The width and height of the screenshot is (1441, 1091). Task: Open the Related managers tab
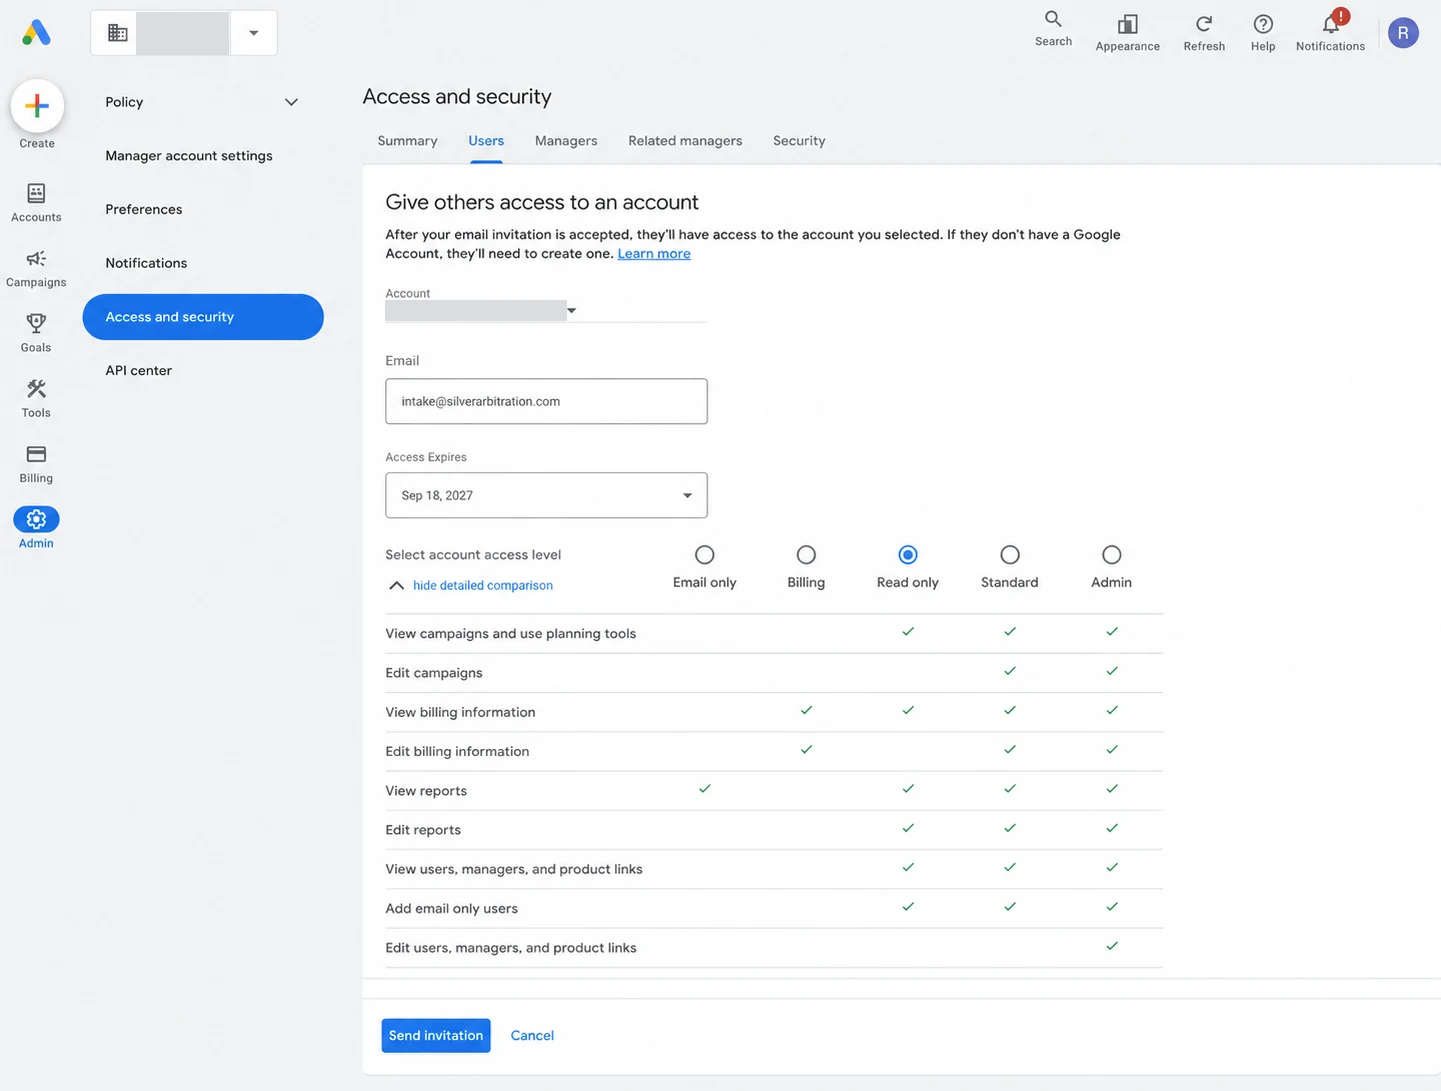point(685,141)
